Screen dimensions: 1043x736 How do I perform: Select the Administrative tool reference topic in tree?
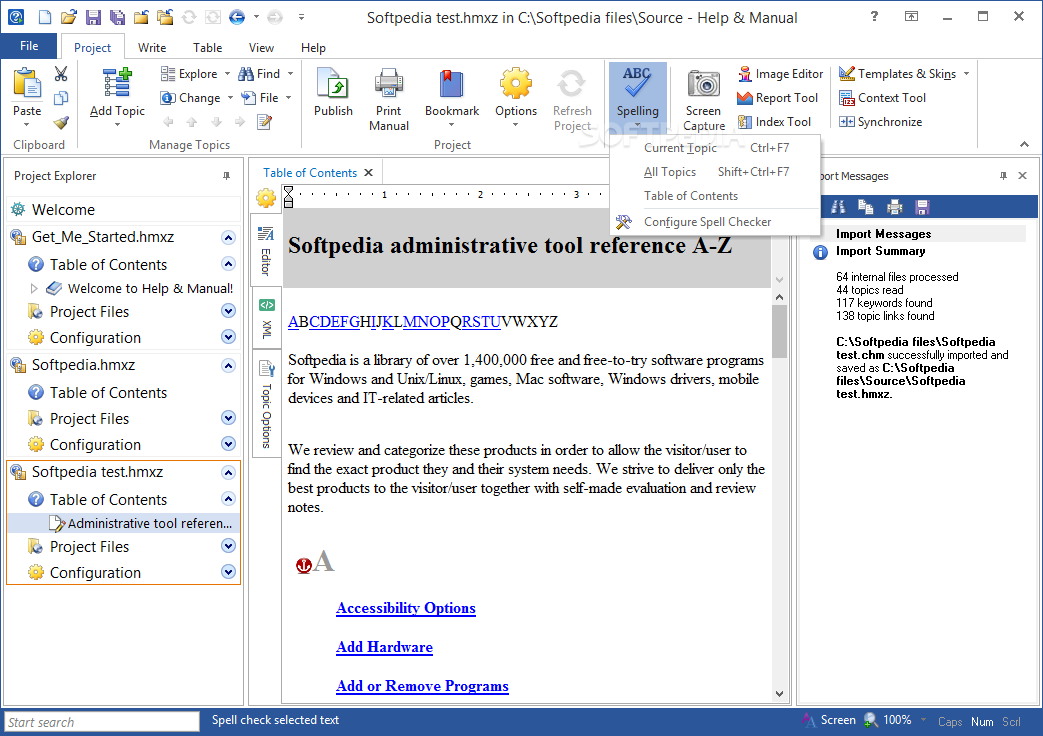click(x=124, y=524)
